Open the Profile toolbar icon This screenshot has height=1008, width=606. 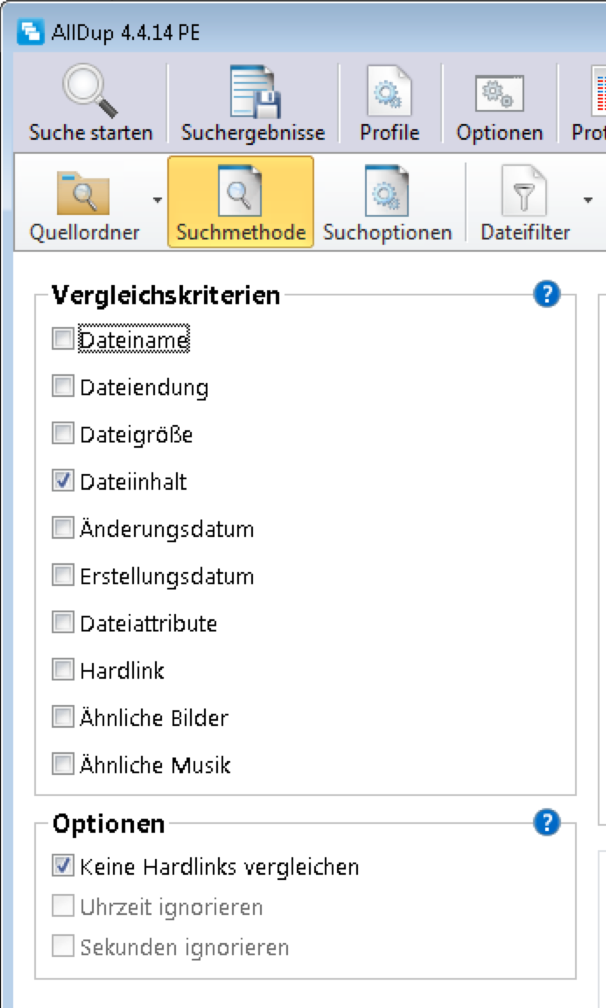point(389,92)
